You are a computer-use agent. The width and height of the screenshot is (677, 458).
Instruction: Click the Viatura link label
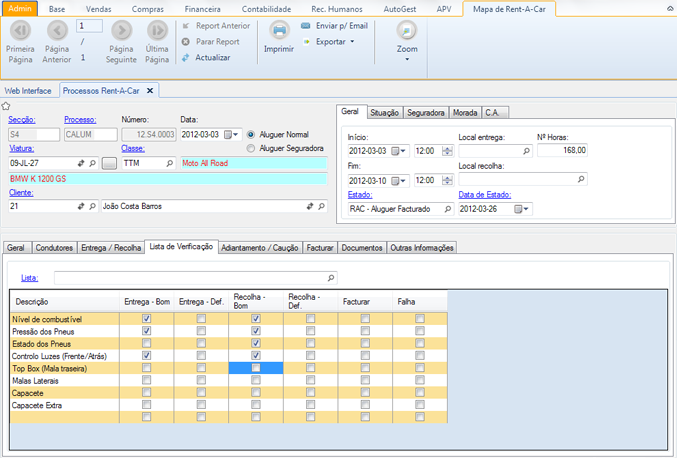point(21,148)
